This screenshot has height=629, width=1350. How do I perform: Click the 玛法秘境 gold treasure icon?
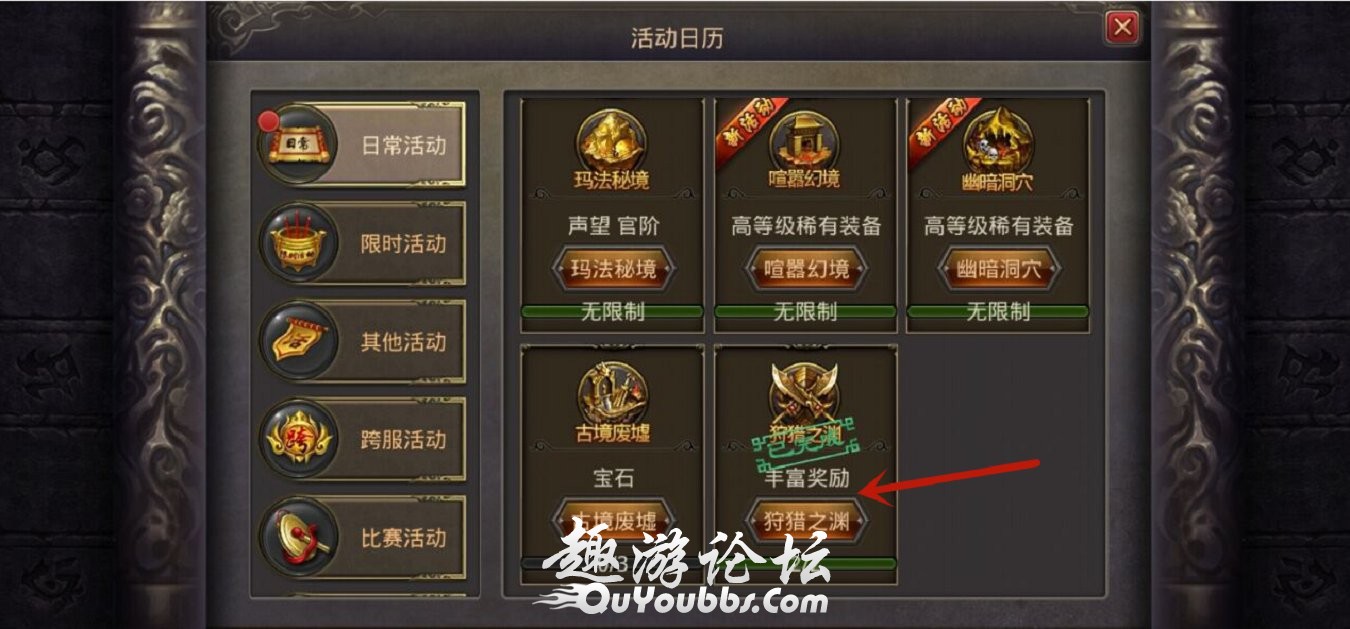click(x=611, y=144)
